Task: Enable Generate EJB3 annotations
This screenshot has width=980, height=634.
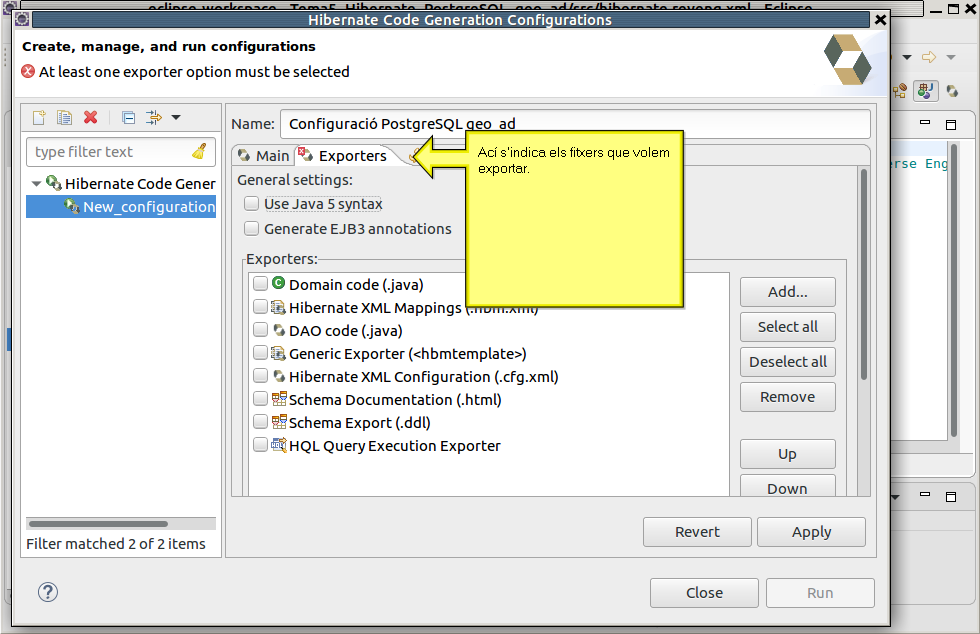Action: [251, 229]
